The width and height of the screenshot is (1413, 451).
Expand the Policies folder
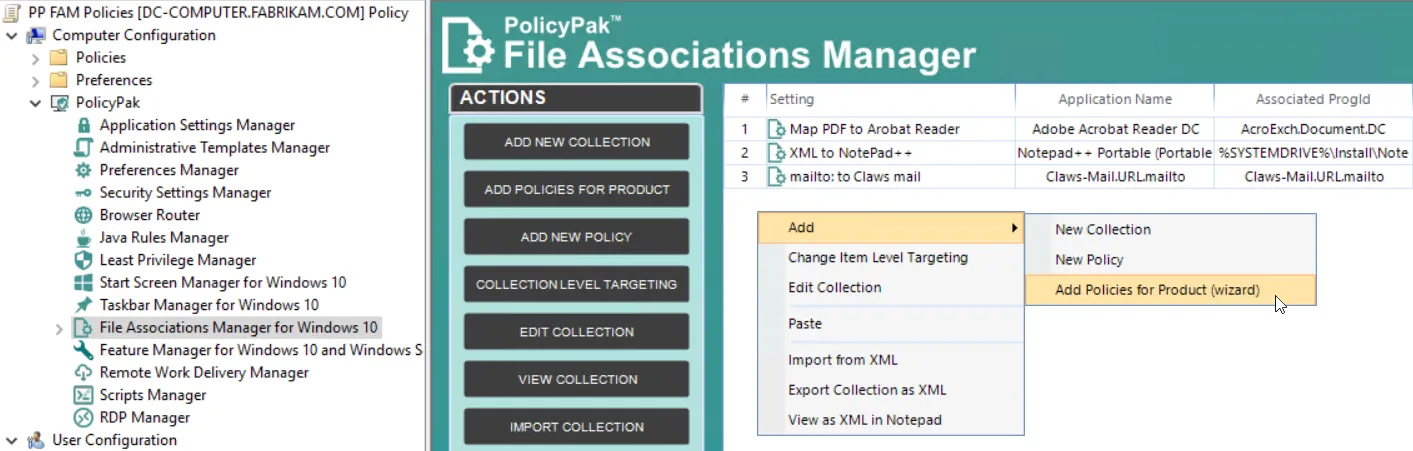36,58
